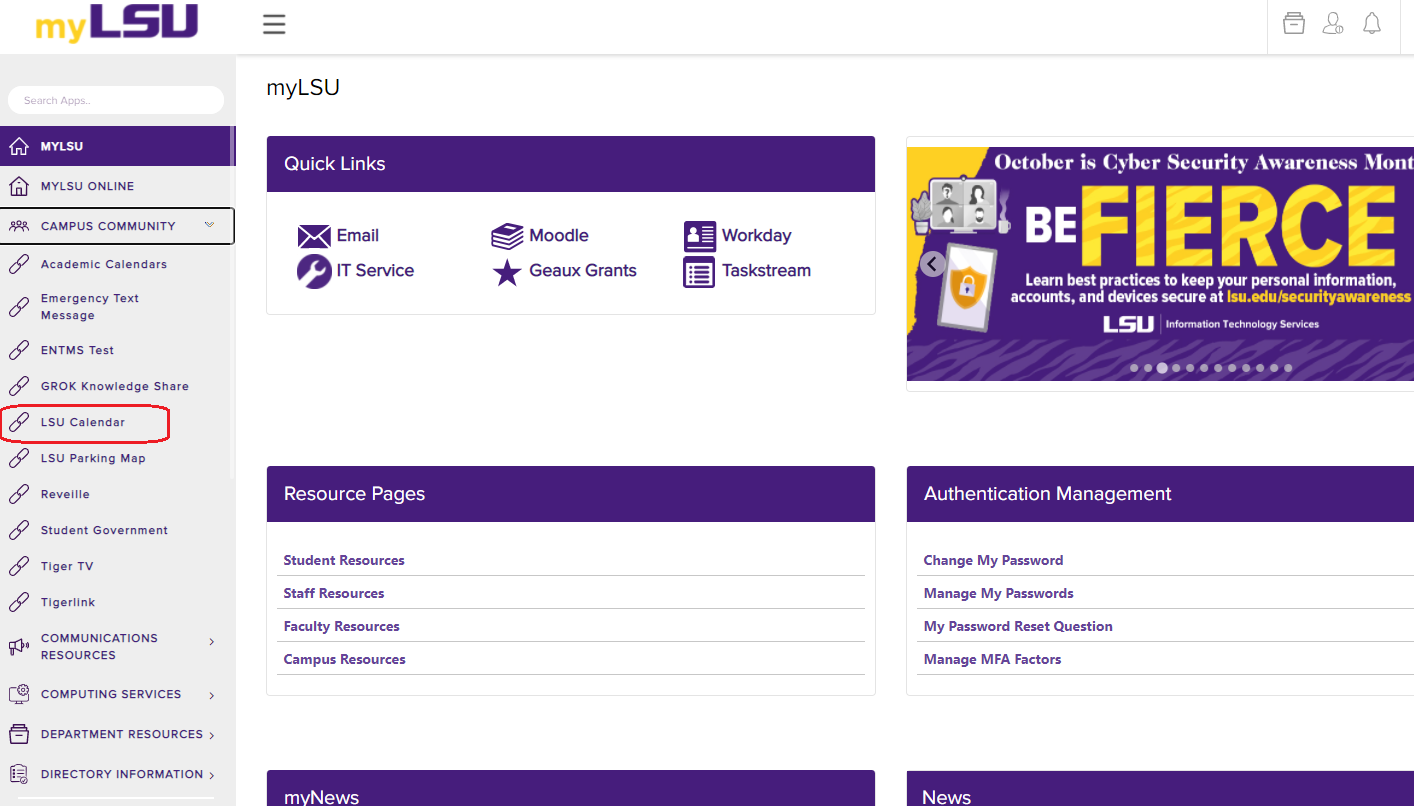Open the notifications bell icon
Image resolution: width=1414 pixels, height=806 pixels.
coord(1372,23)
